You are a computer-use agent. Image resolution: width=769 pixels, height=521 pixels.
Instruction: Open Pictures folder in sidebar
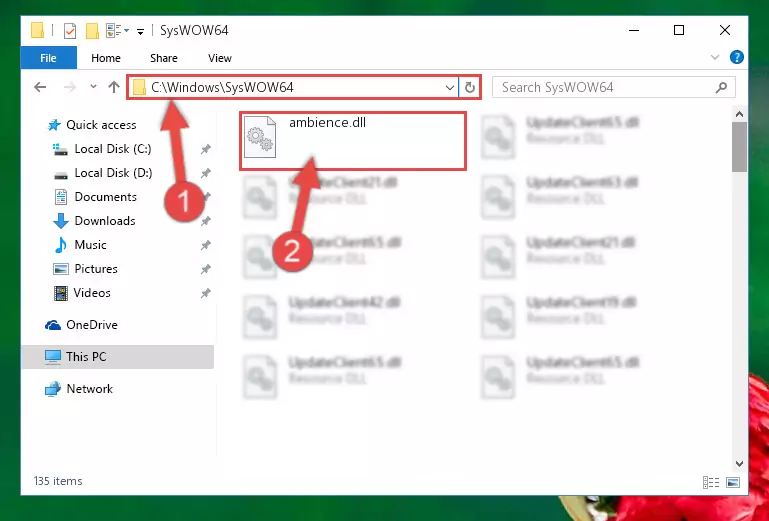[x=96, y=269]
